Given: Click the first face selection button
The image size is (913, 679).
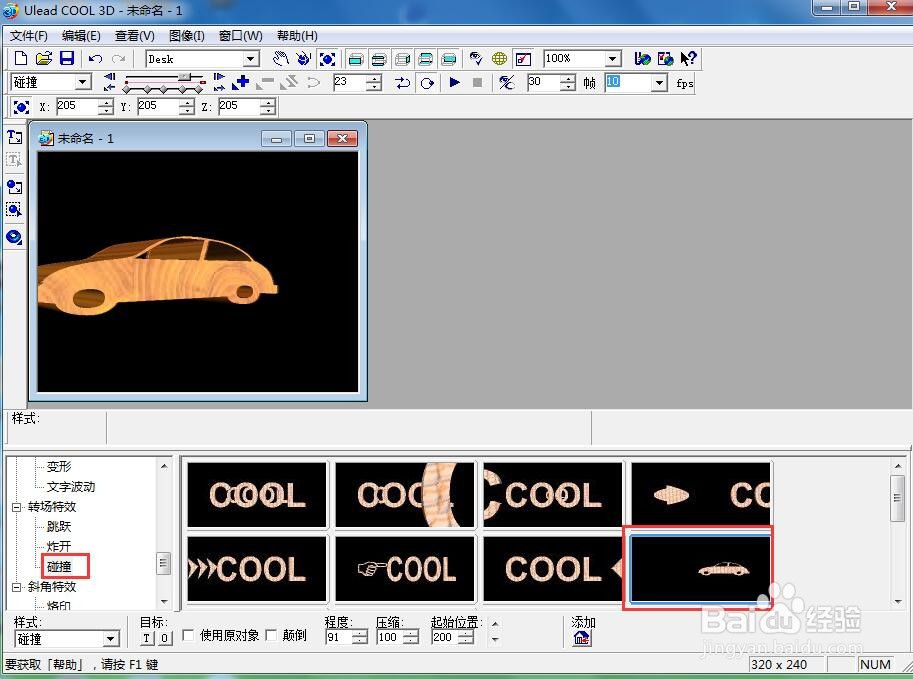Looking at the screenshot, I should click(x=356, y=59).
